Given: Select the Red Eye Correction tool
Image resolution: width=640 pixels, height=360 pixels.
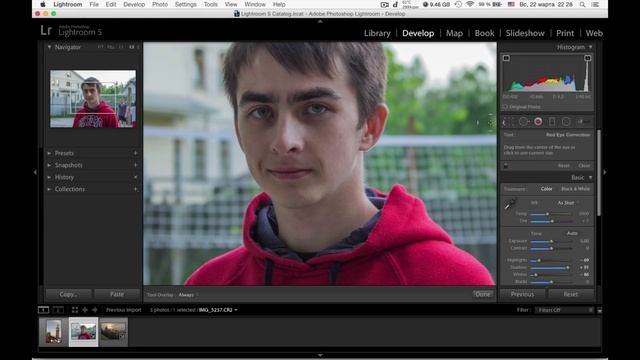Looking at the screenshot, I should 538,121.
